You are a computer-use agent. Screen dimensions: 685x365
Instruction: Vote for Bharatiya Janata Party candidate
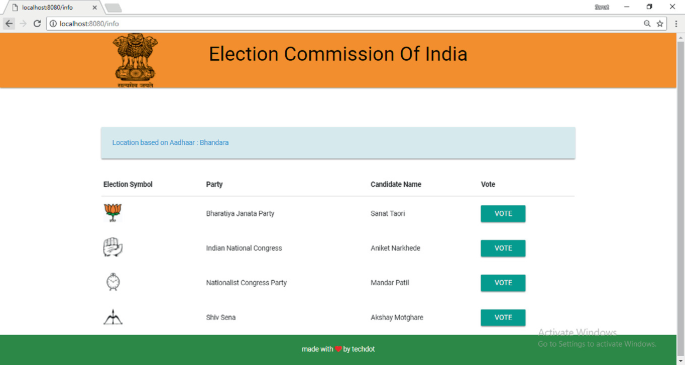tap(503, 213)
